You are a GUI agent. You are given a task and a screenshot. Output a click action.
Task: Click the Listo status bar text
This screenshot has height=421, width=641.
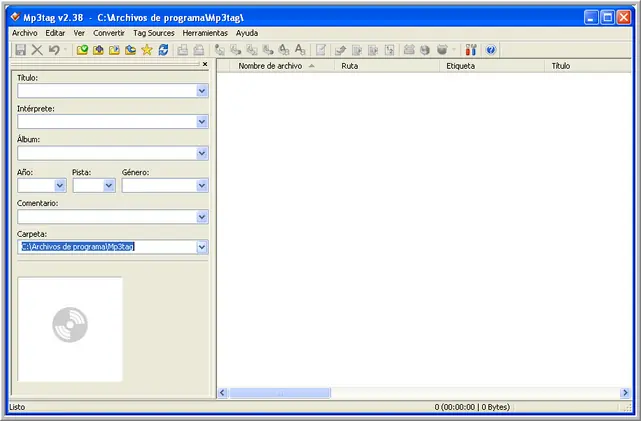(x=17, y=407)
